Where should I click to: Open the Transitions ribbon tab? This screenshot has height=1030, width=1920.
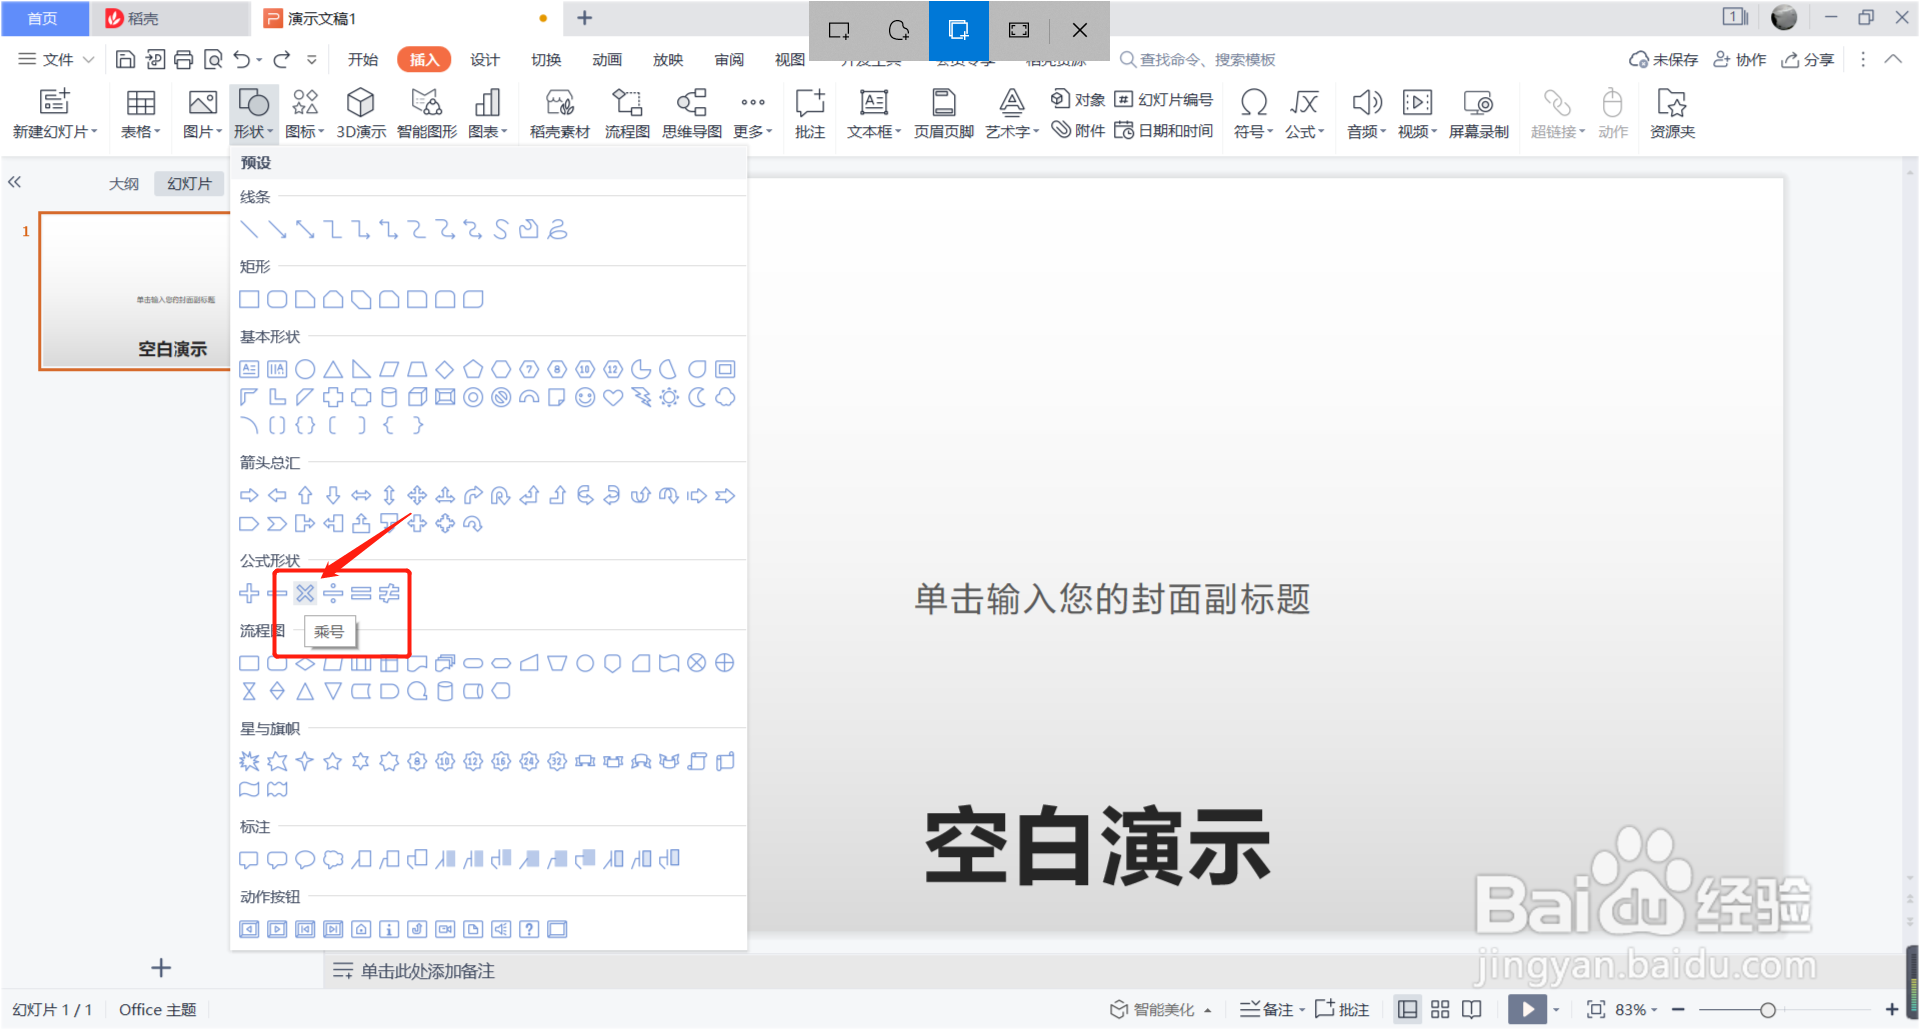point(546,59)
